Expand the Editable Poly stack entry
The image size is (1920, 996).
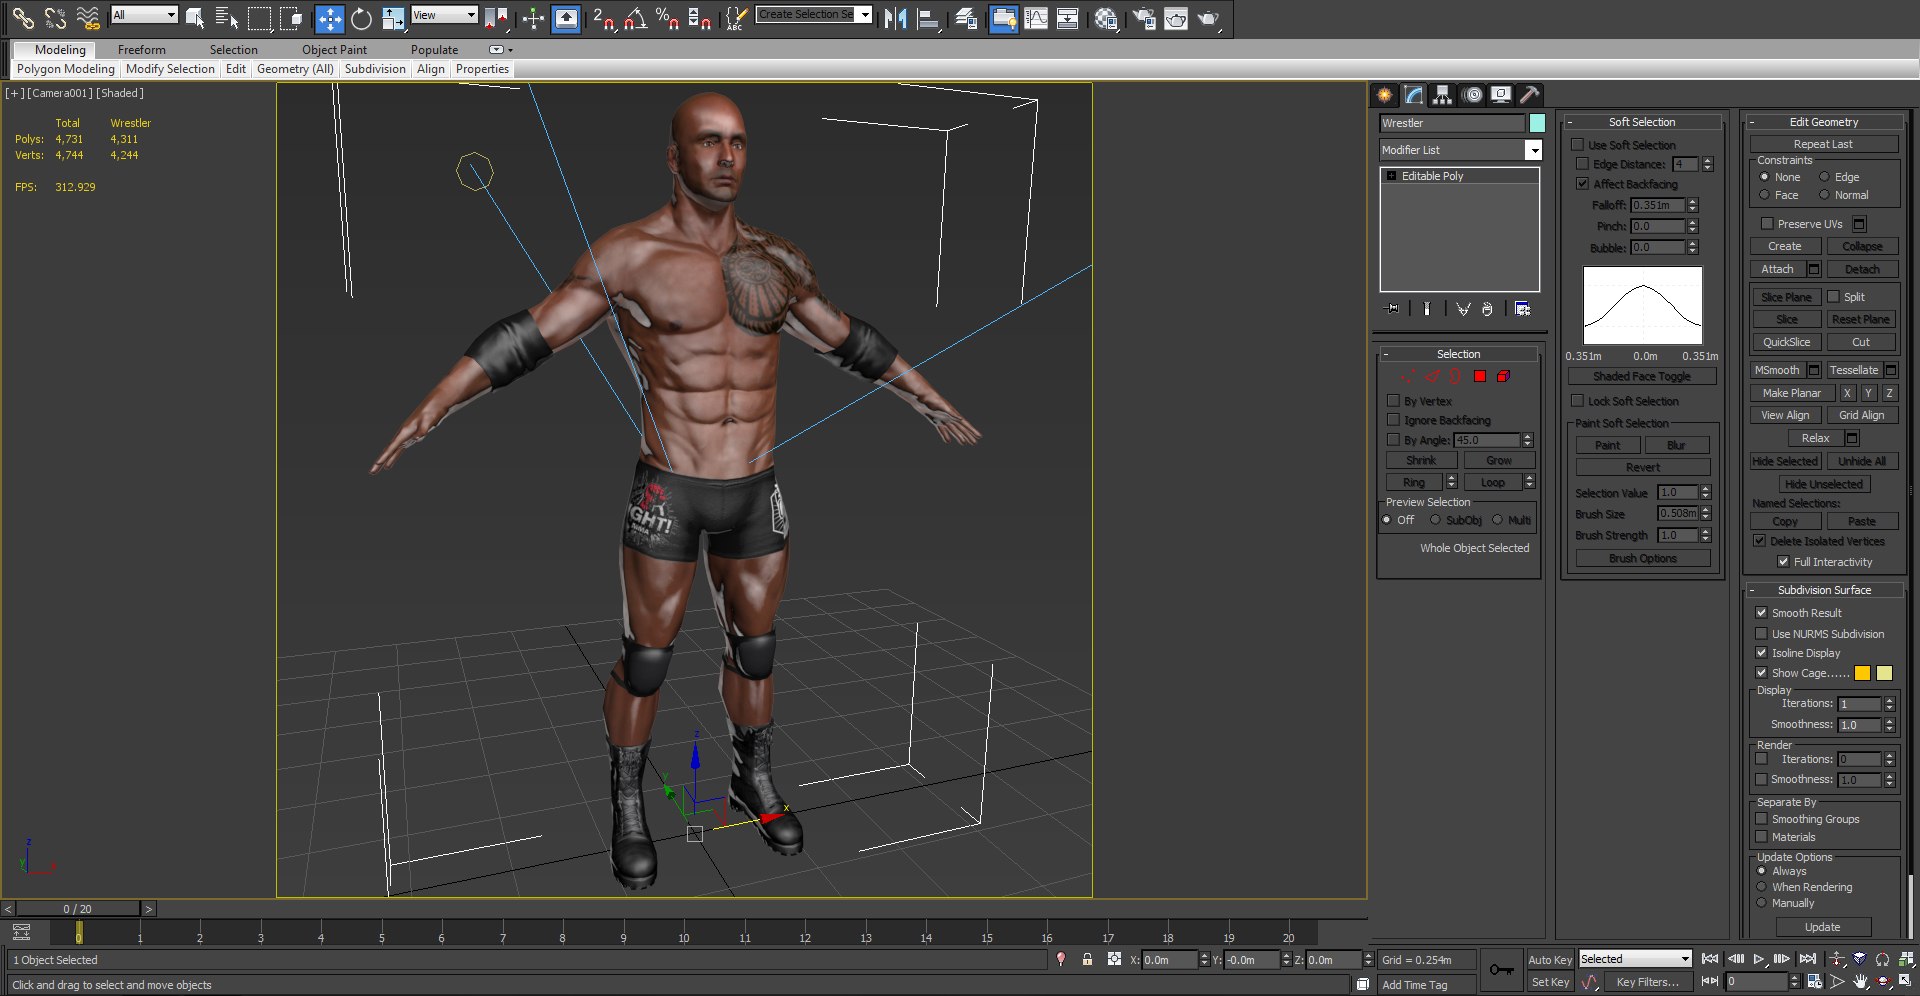1391,176
